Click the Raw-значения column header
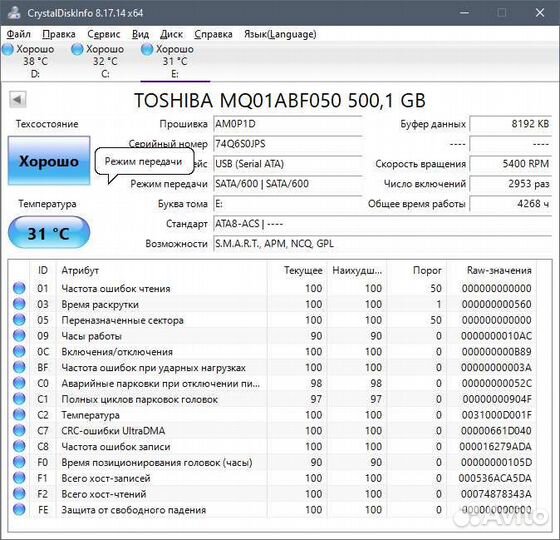This screenshot has height=540, width=560. coord(491,270)
